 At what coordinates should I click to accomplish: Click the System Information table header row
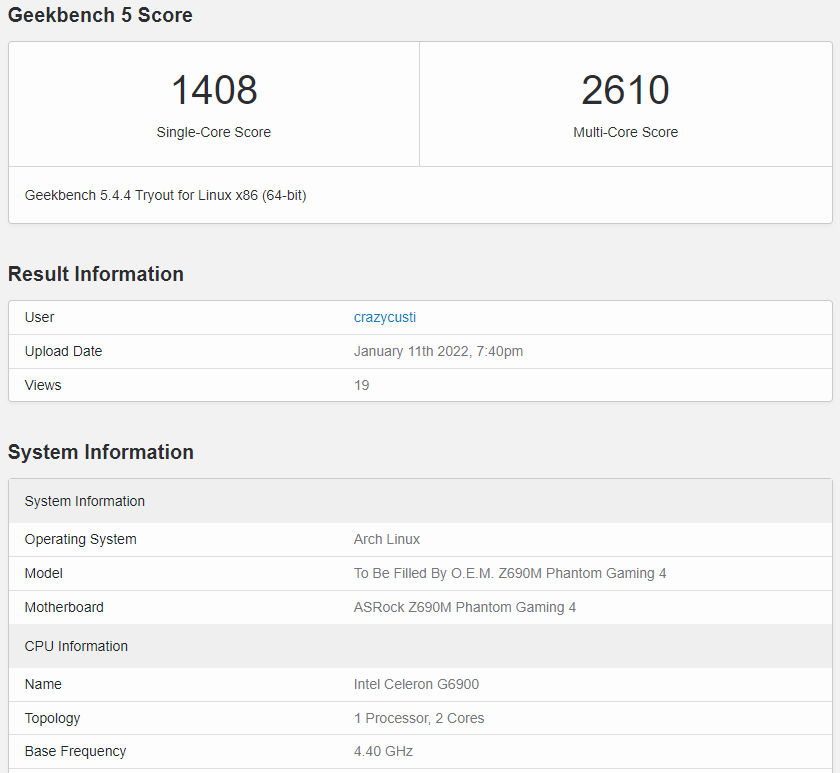[421, 501]
